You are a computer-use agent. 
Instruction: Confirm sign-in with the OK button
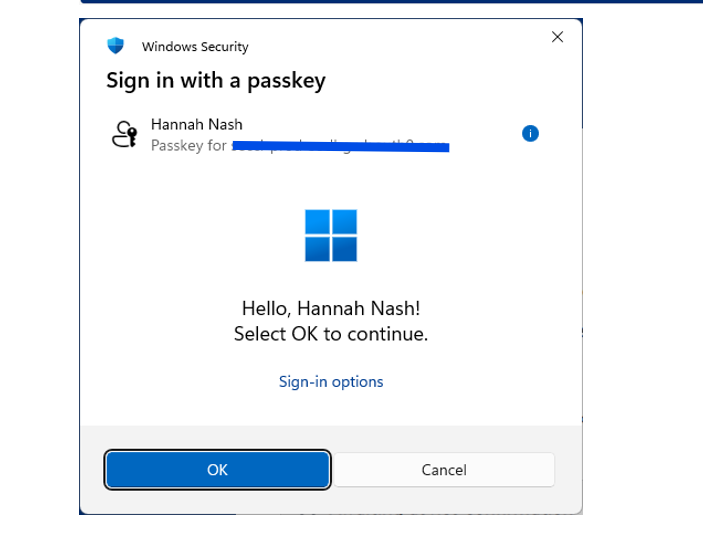coord(217,470)
